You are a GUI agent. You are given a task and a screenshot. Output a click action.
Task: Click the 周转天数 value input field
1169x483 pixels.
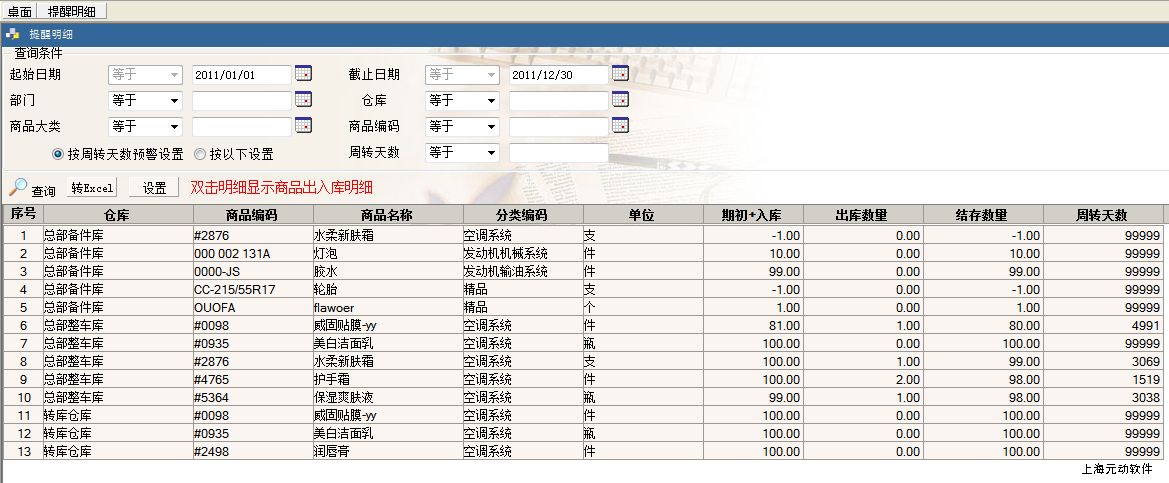[558, 153]
